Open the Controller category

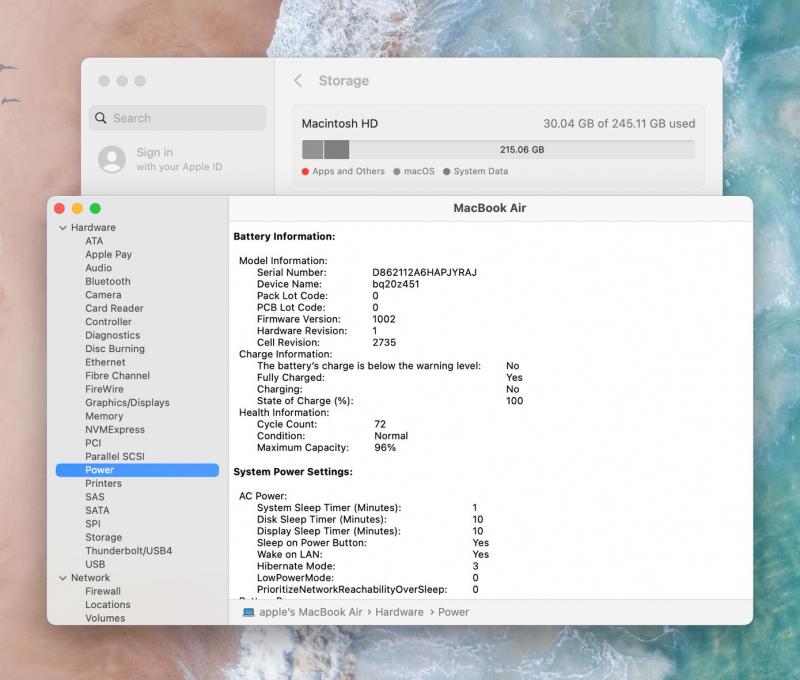(109, 322)
